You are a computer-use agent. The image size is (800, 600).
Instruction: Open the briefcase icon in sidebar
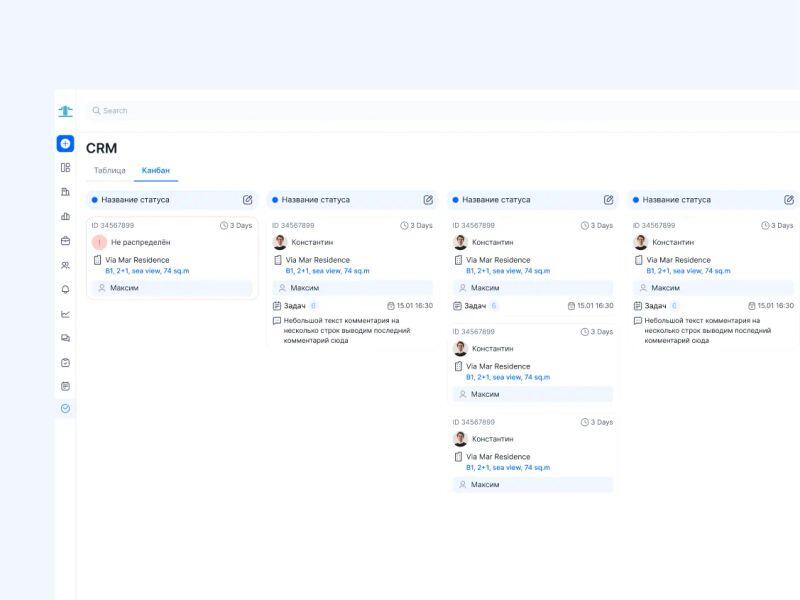[65, 241]
